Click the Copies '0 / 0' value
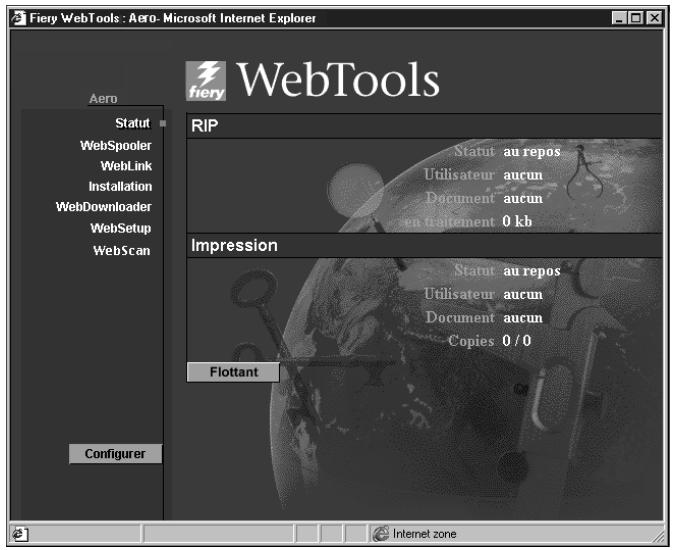Screen dimensions: 673x550 (x=517, y=340)
